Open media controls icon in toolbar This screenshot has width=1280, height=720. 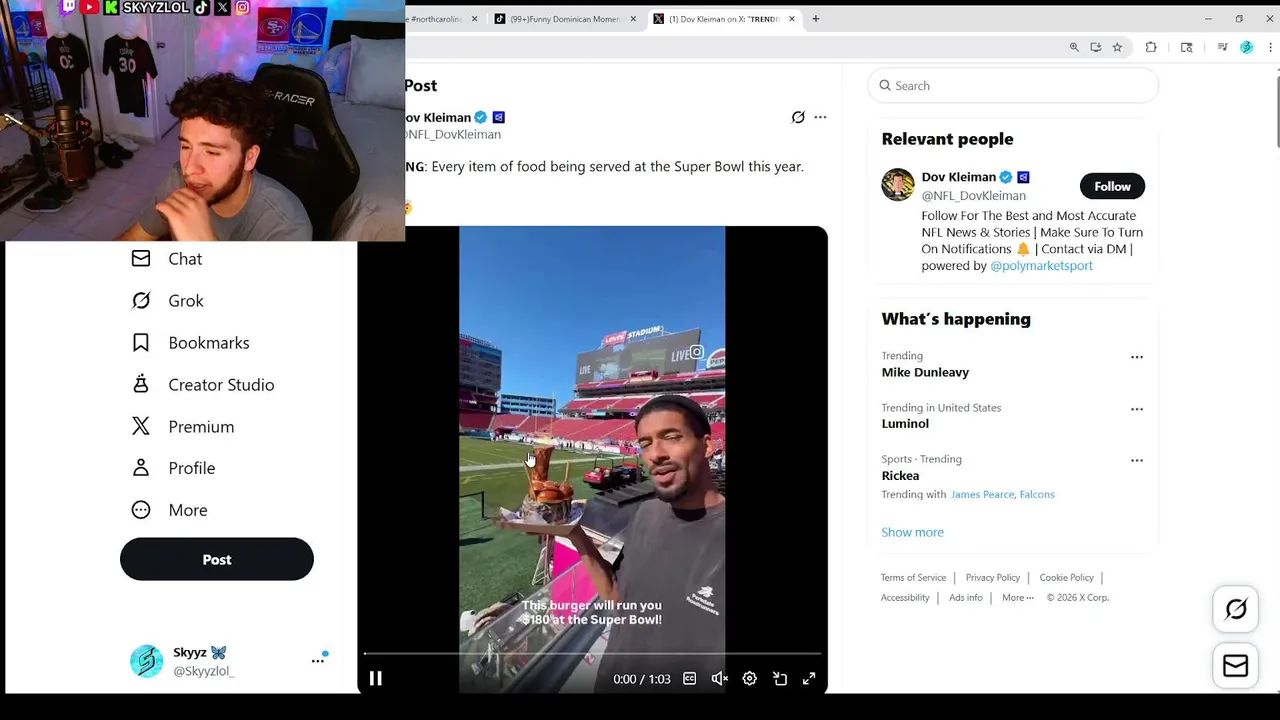pos(1222,47)
